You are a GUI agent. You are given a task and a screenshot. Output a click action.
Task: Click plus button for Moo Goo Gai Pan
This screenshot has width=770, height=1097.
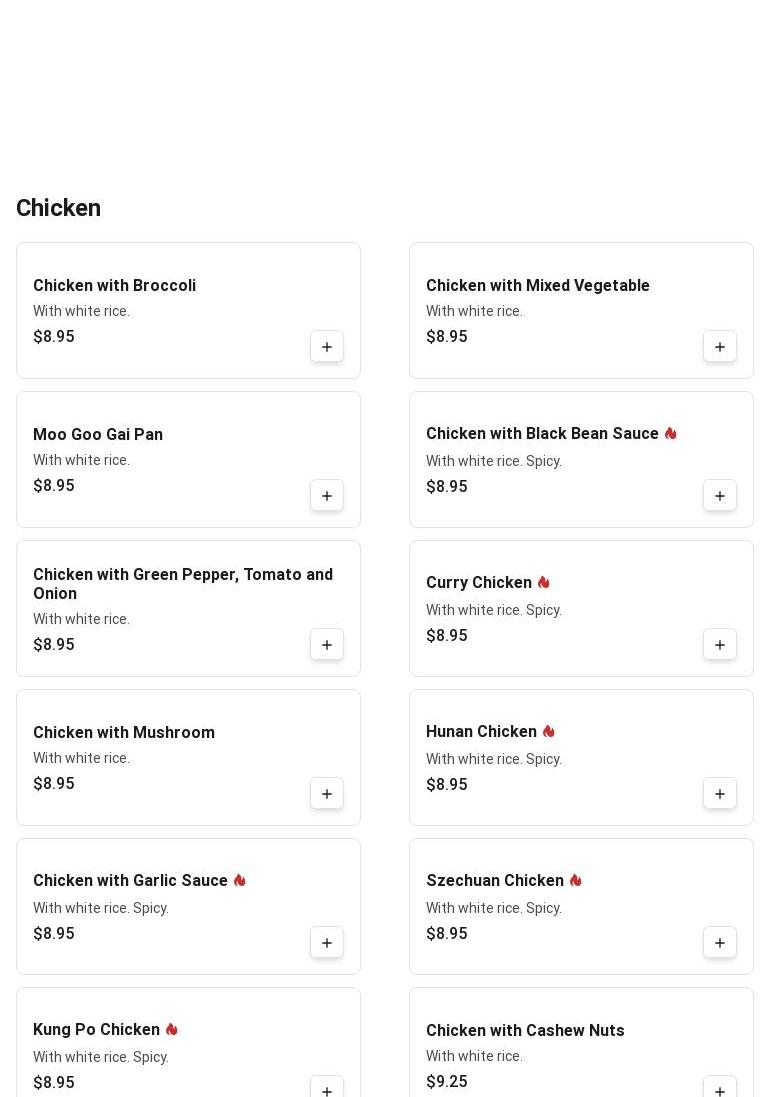click(327, 496)
